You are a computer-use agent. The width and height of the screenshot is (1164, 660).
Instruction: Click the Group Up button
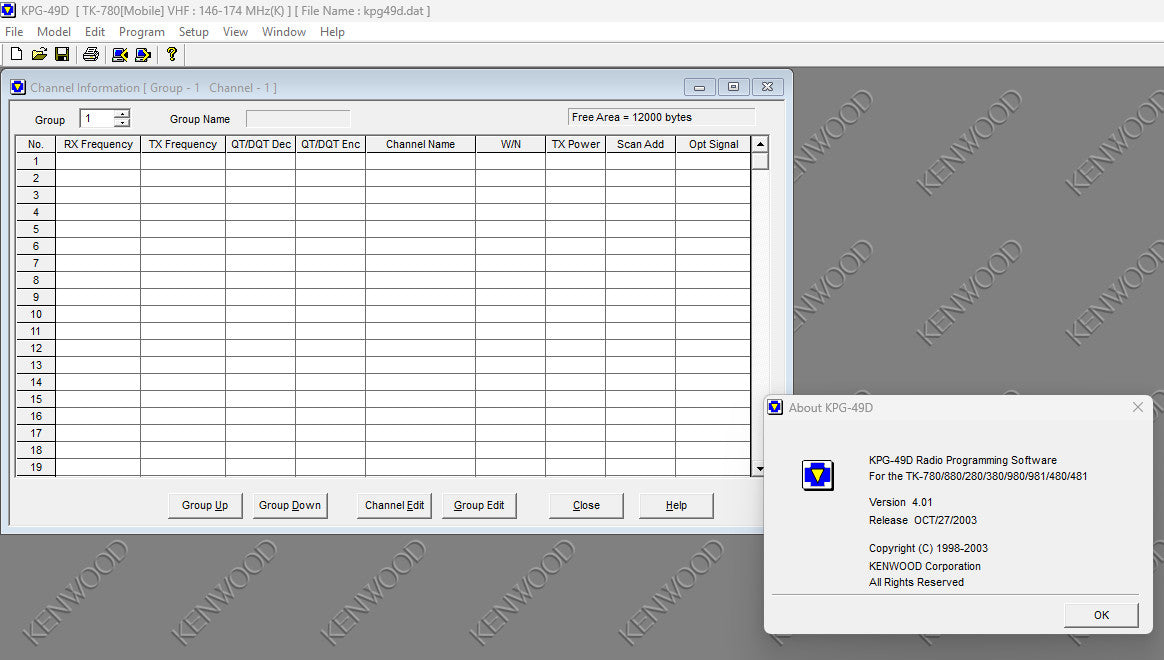(205, 506)
